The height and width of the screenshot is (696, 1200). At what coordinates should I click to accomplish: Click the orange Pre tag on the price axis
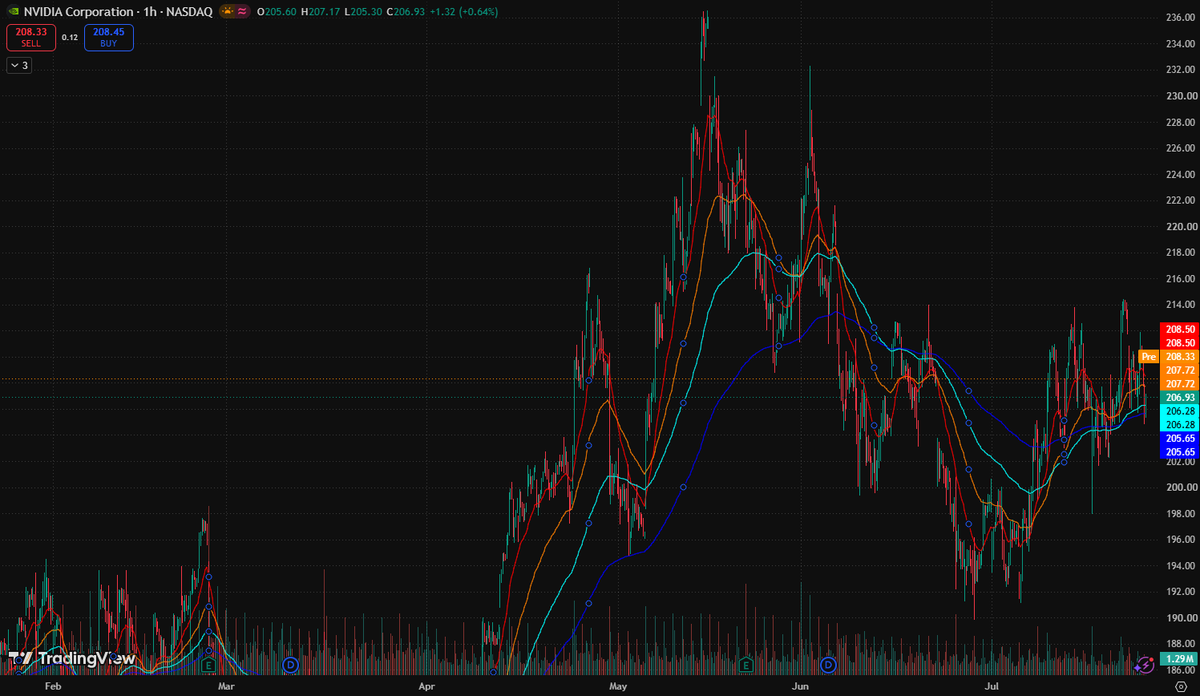[1148, 356]
